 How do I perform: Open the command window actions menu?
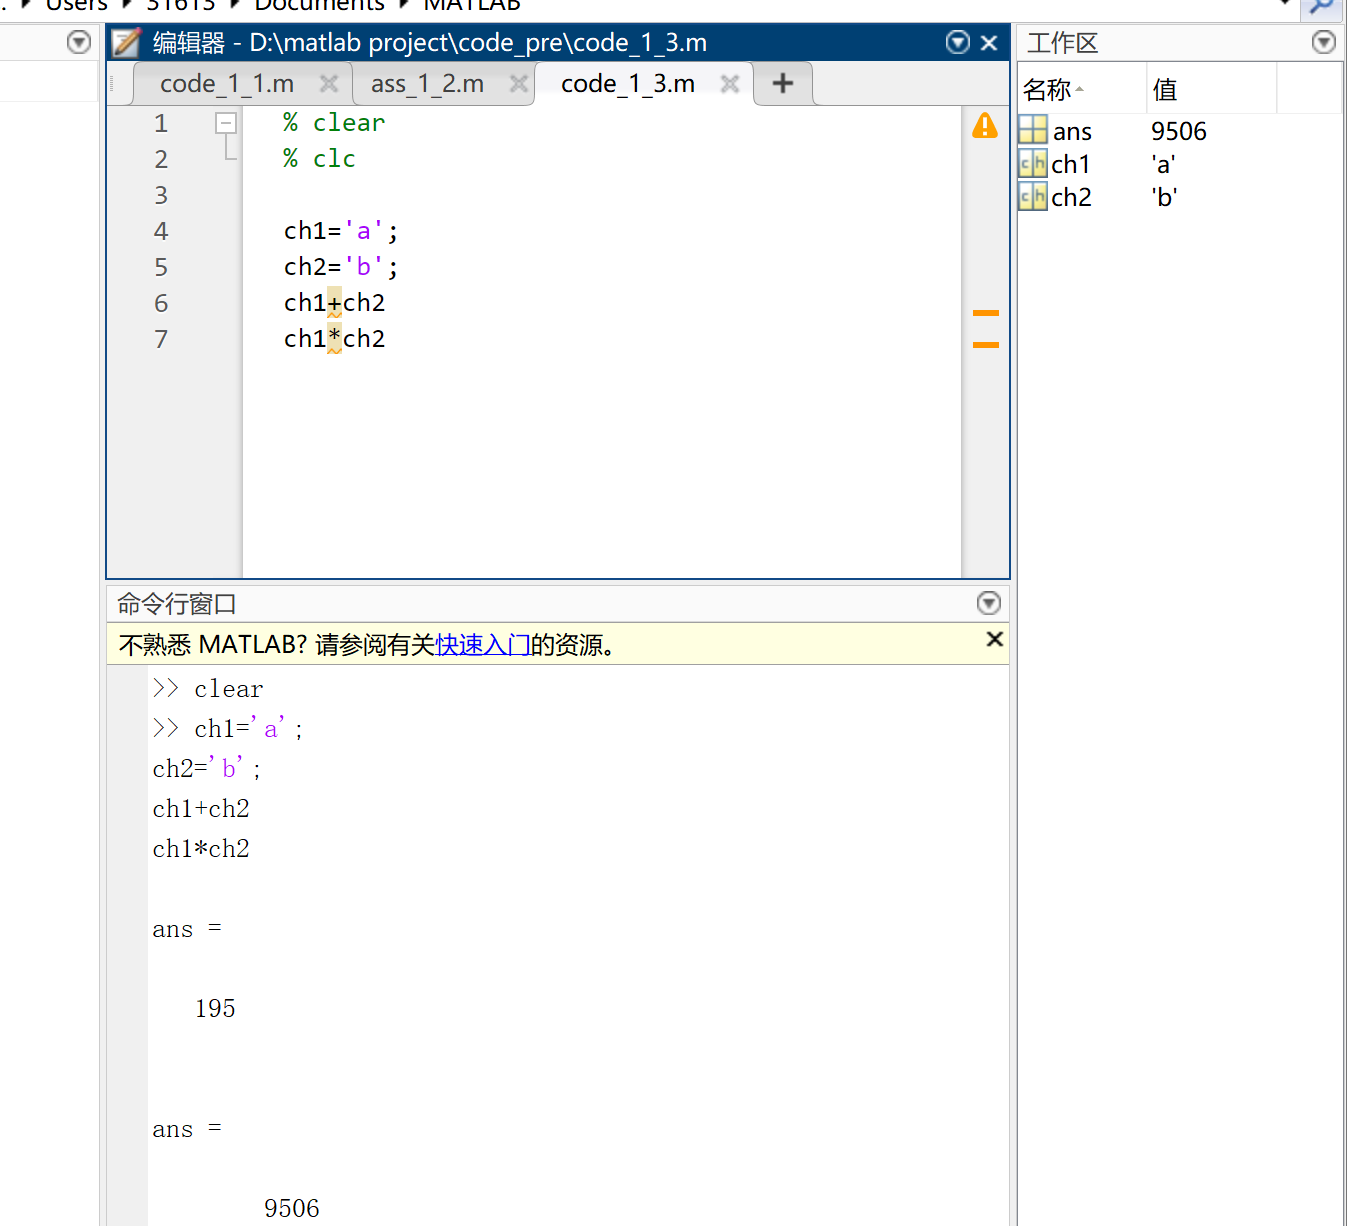click(x=989, y=603)
